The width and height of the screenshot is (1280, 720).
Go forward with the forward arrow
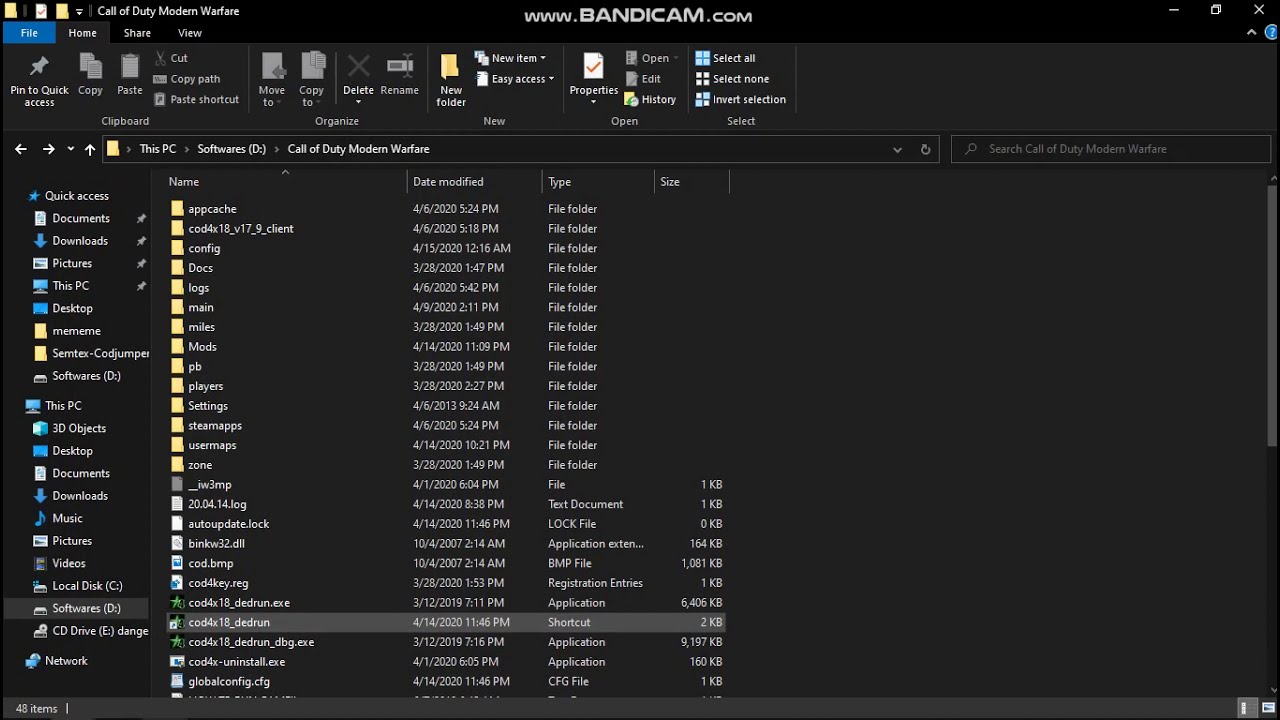48,149
